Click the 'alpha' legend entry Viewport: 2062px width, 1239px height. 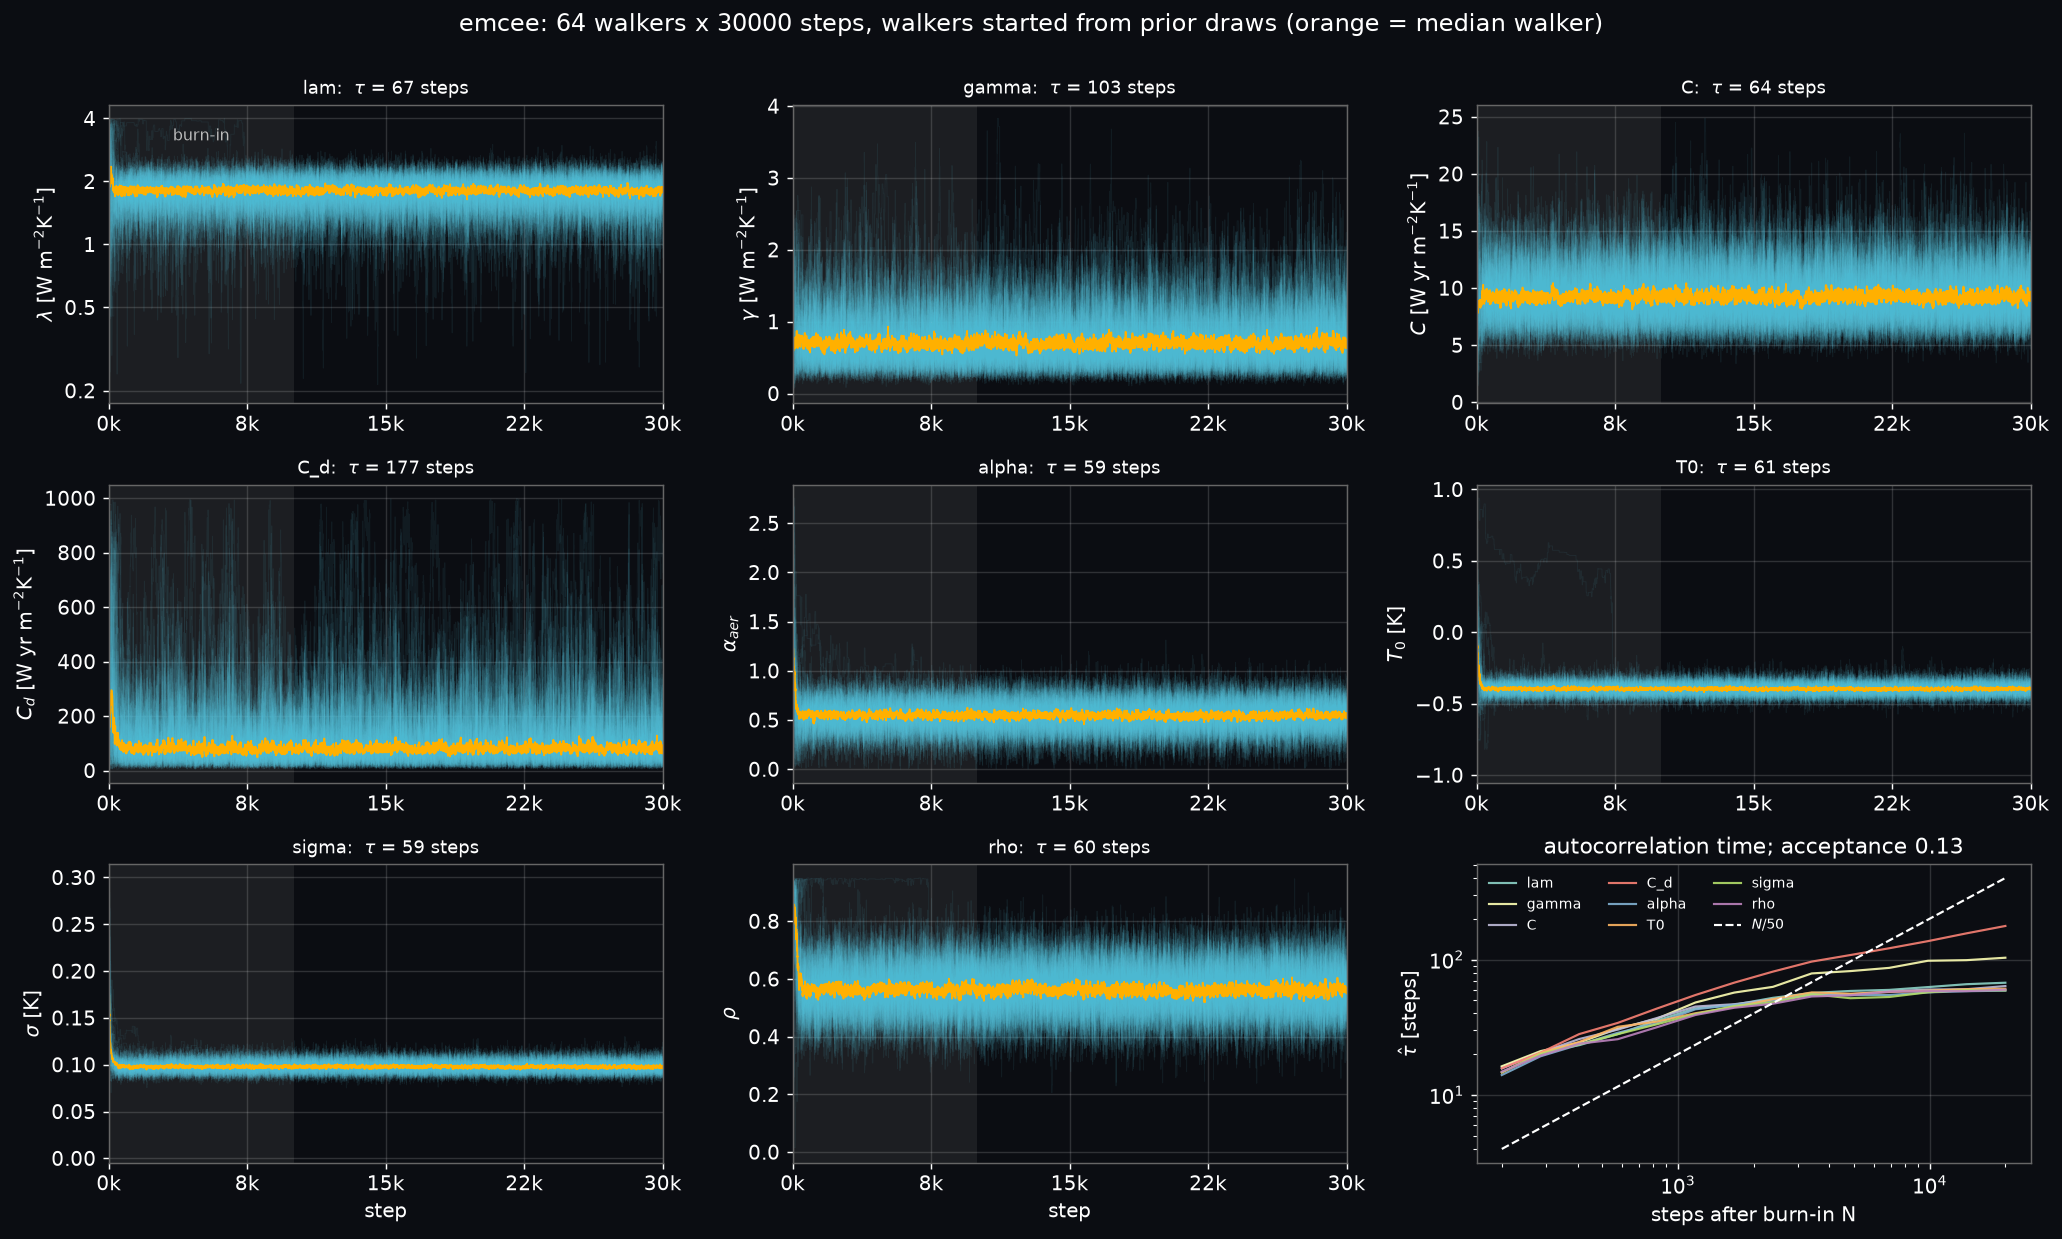(x=1648, y=904)
